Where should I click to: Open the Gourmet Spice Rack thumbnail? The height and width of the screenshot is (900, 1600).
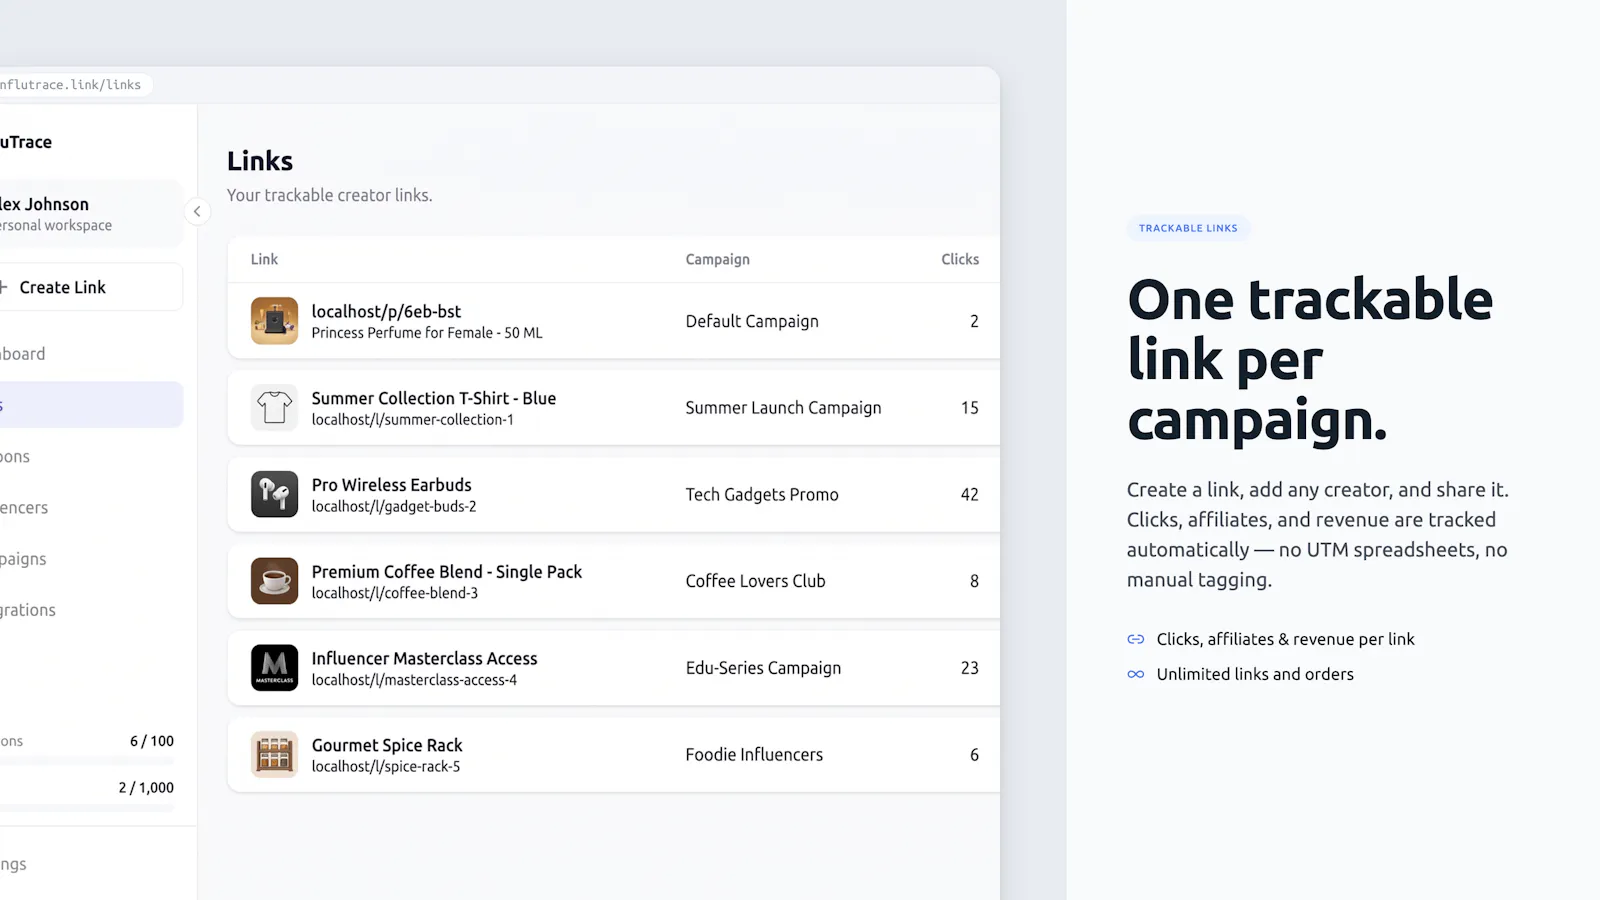[x=274, y=755]
